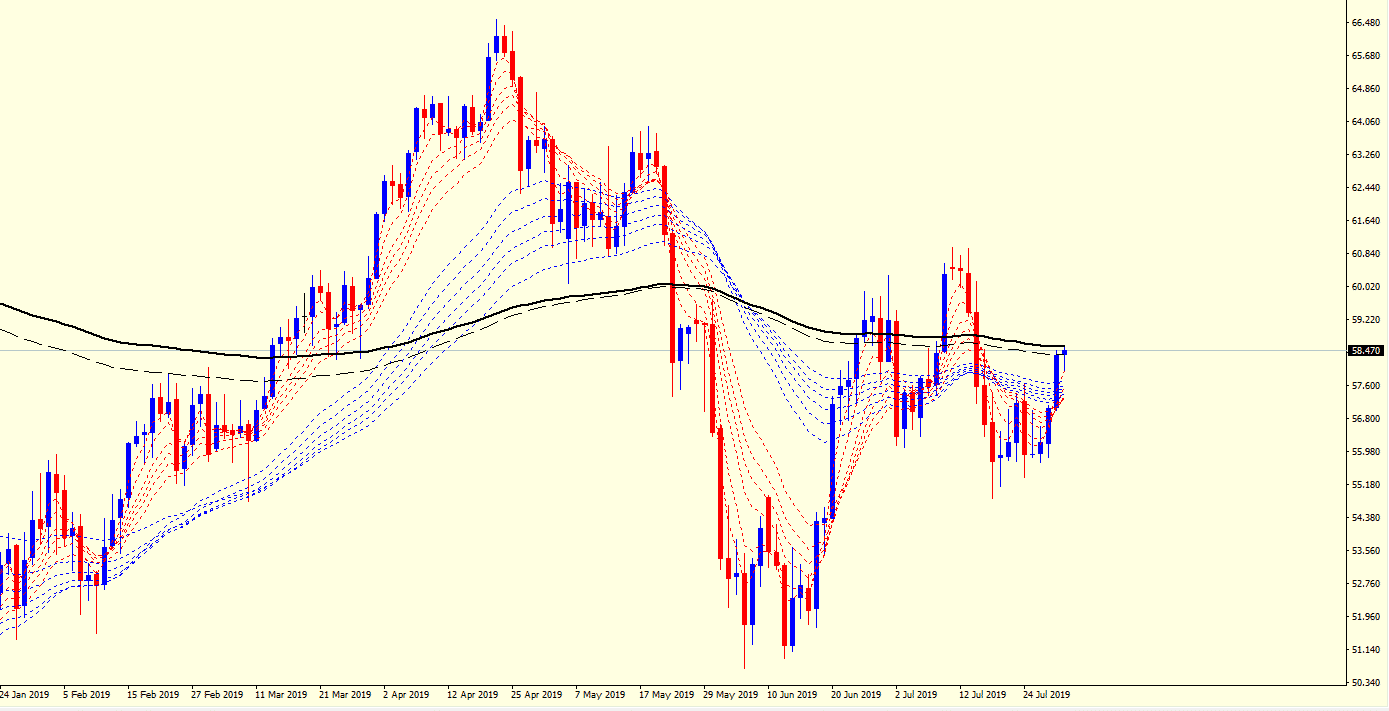Pick the 55.980 value on price scale
The height and width of the screenshot is (711, 1389).
(x=1366, y=452)
